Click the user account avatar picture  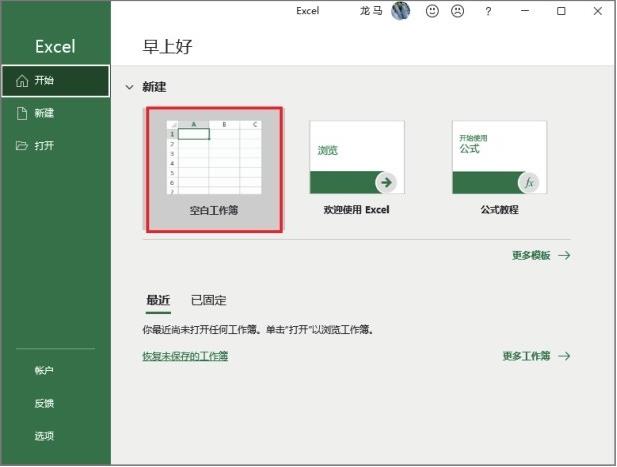tap(401, 11)
